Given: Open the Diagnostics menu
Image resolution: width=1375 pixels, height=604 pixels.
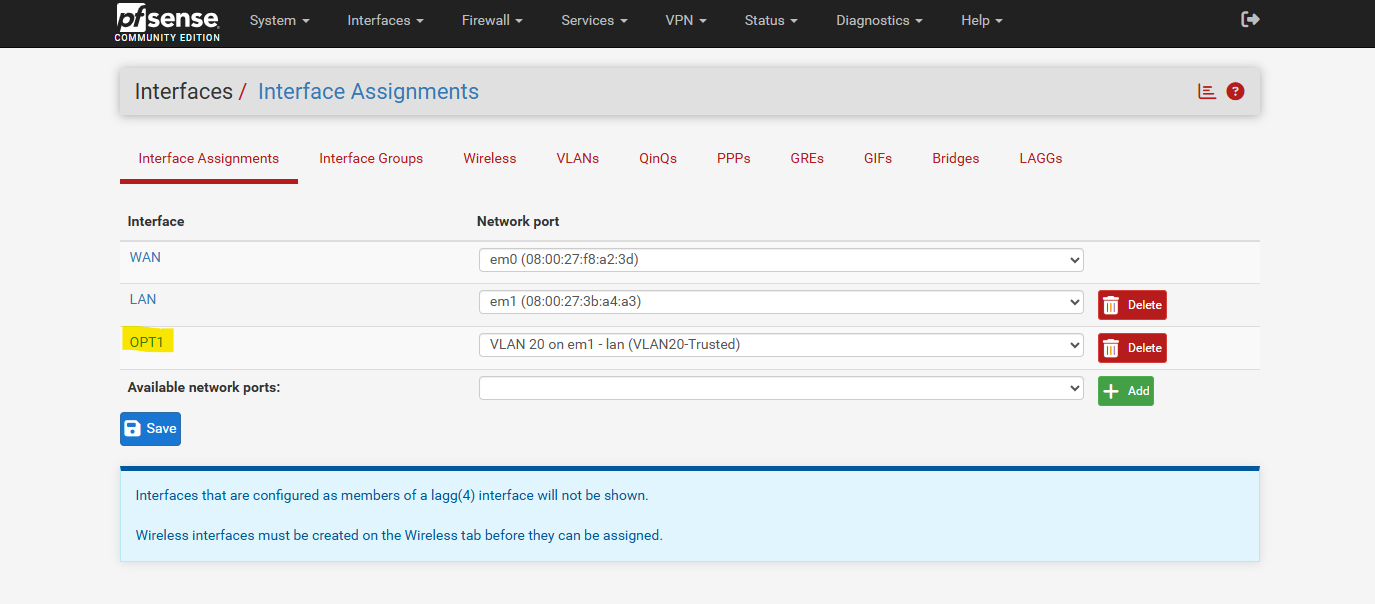Looking at the screenshot, I should (x=879, y=20).
